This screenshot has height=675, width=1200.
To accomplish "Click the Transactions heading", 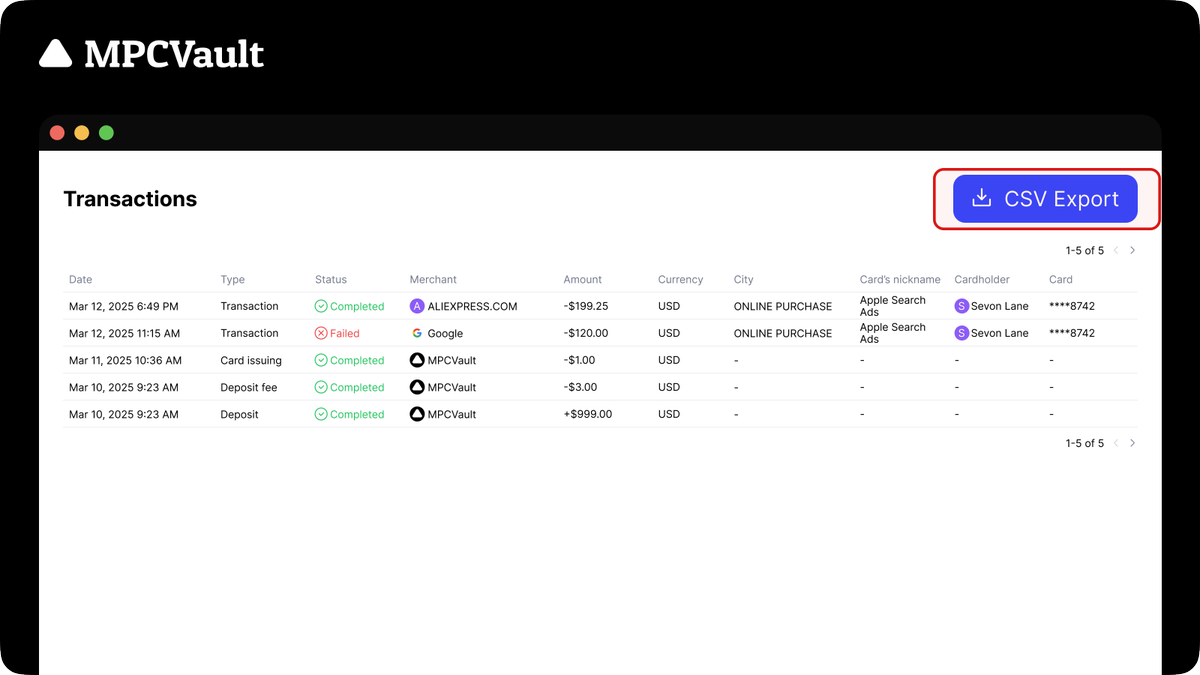I will (x=130, y=199).
